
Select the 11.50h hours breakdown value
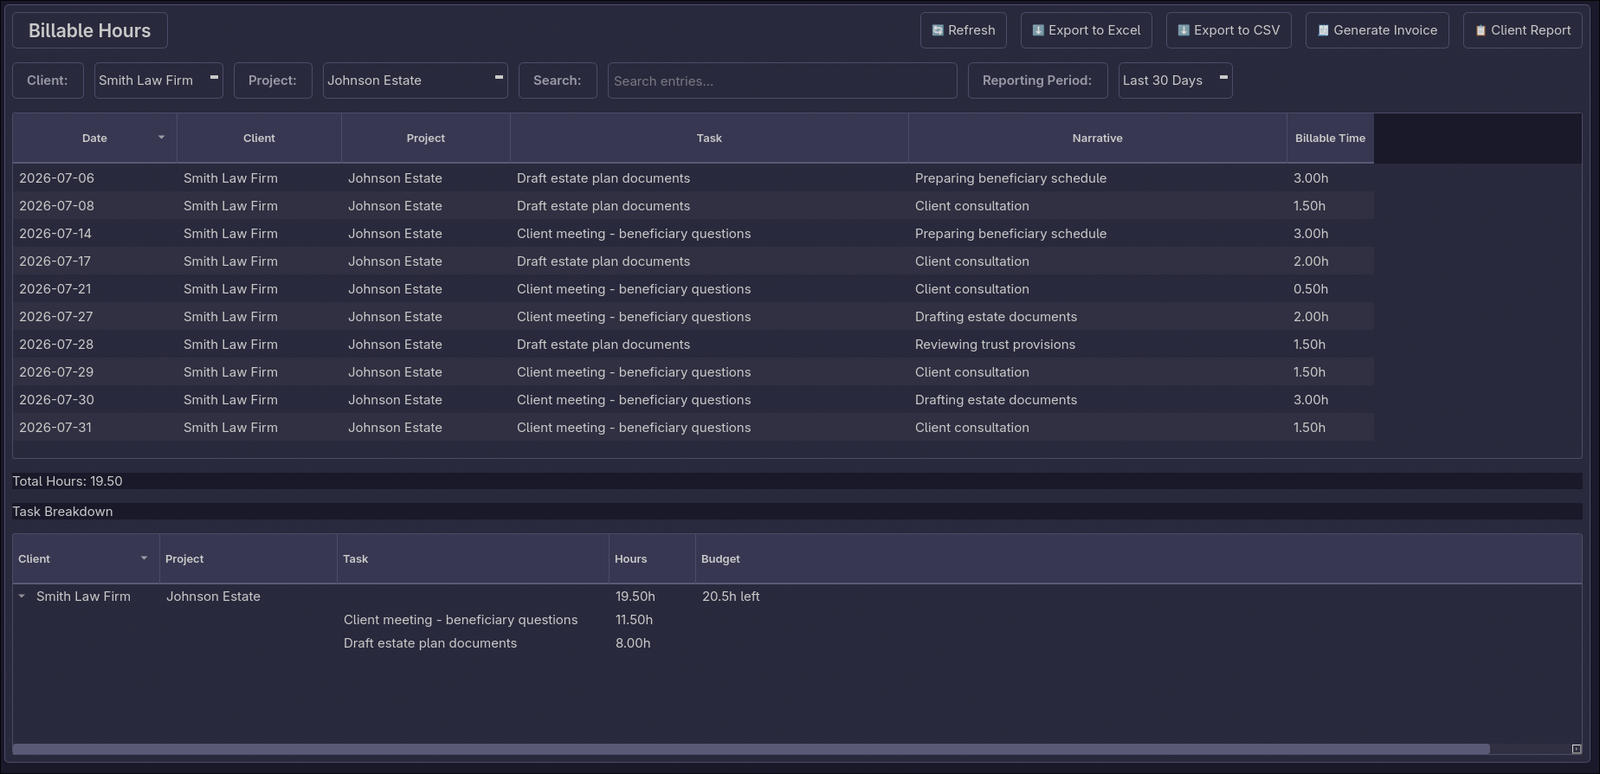pyautogui.click(x=634, y=620)
